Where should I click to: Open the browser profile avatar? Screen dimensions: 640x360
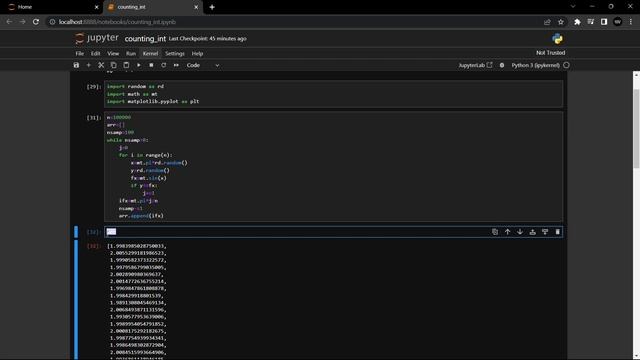[618, 22]
